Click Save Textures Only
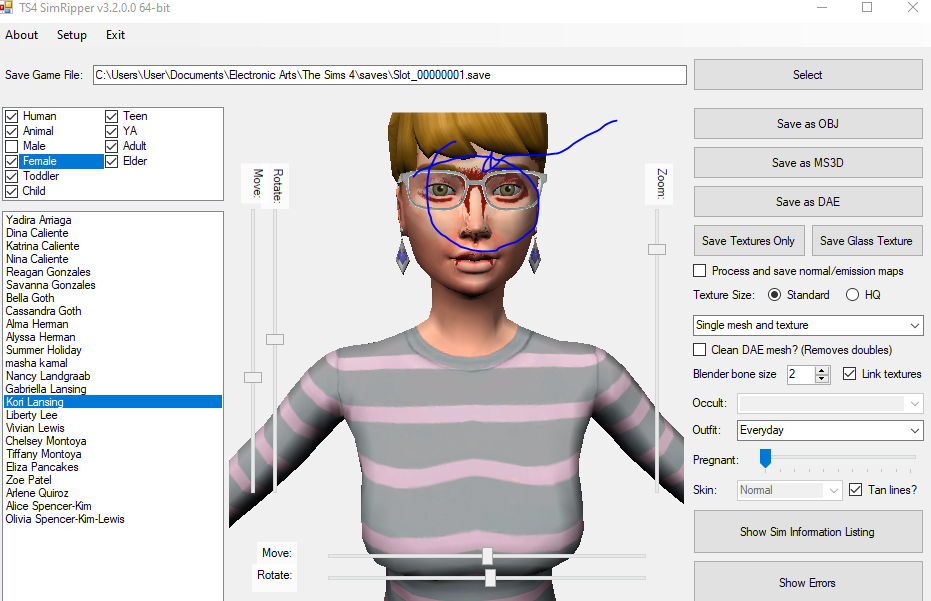 coord(749,240)
